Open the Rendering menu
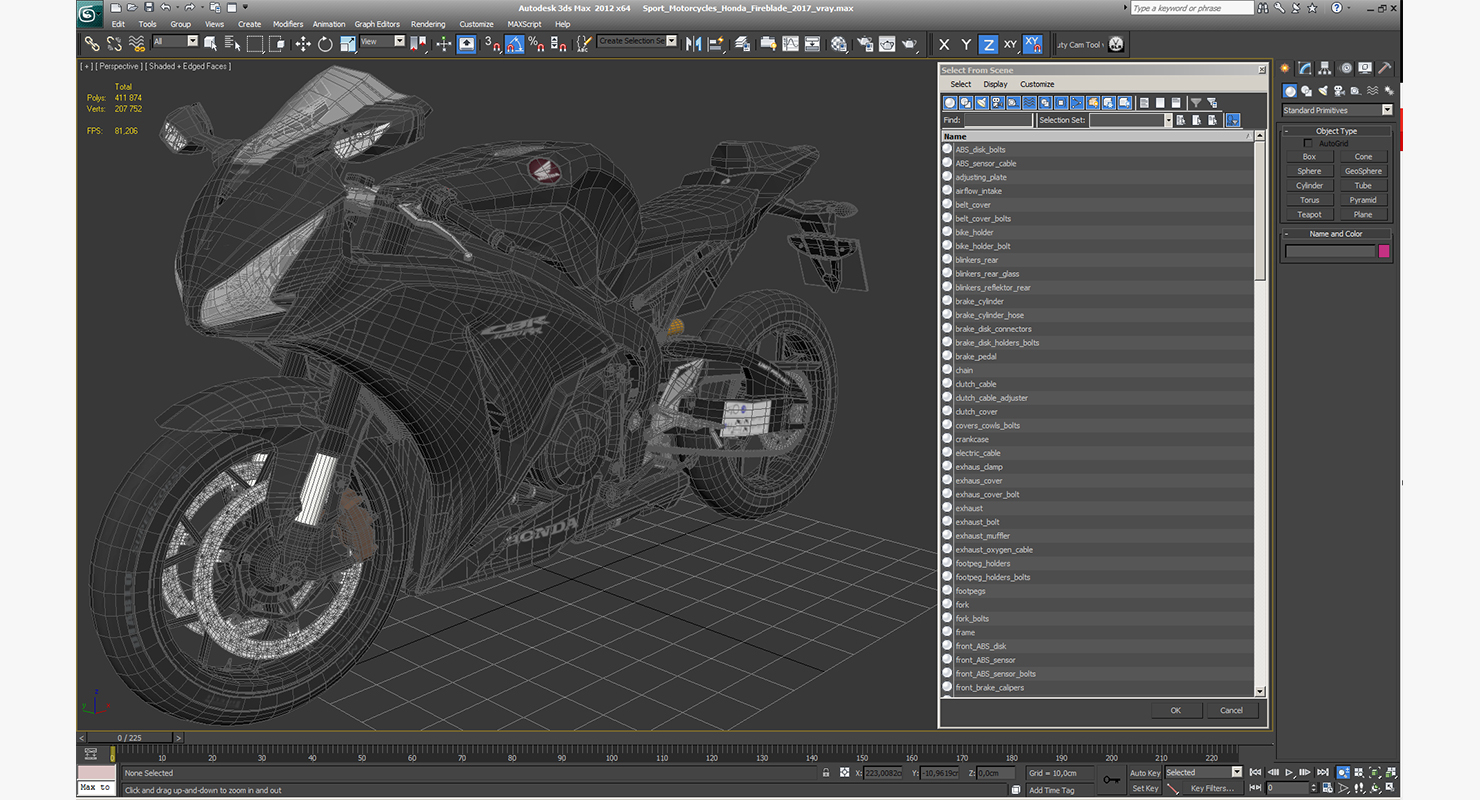The height and width of the screenshot is (800, 1480). [428, 24]
